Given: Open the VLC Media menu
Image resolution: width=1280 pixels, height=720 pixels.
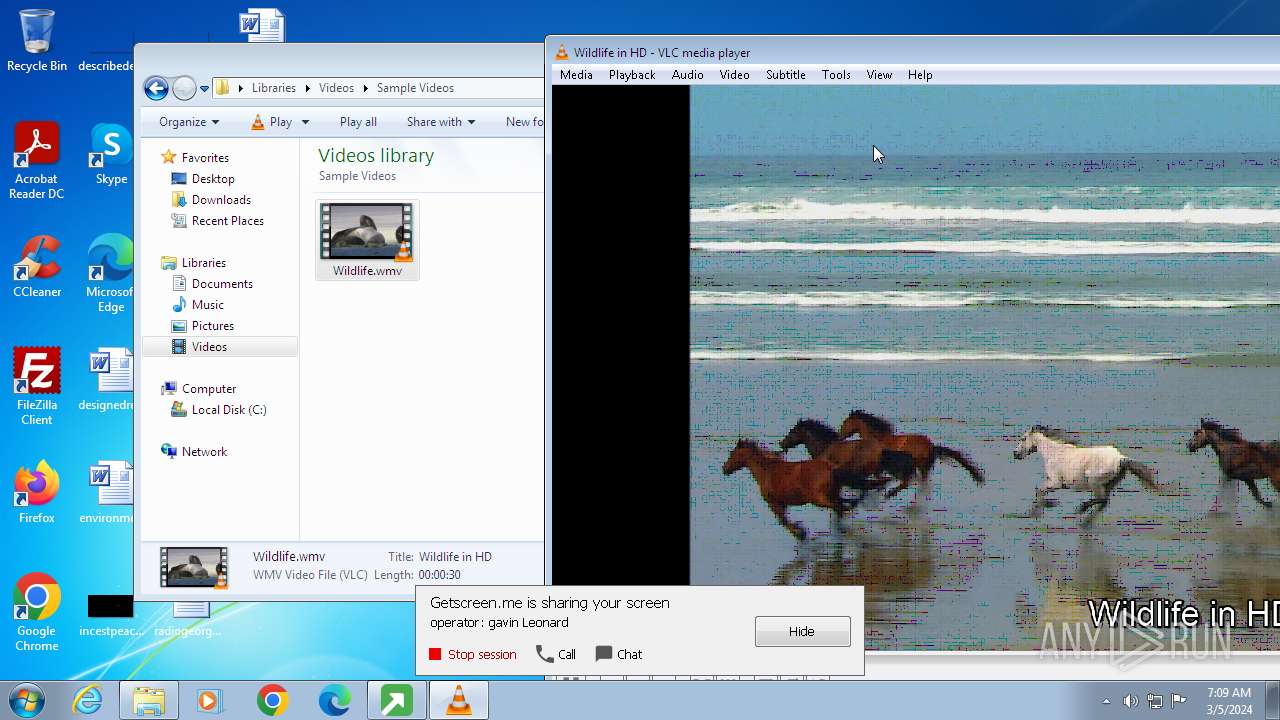Looking at the screenshot, I should pos(576,75).
